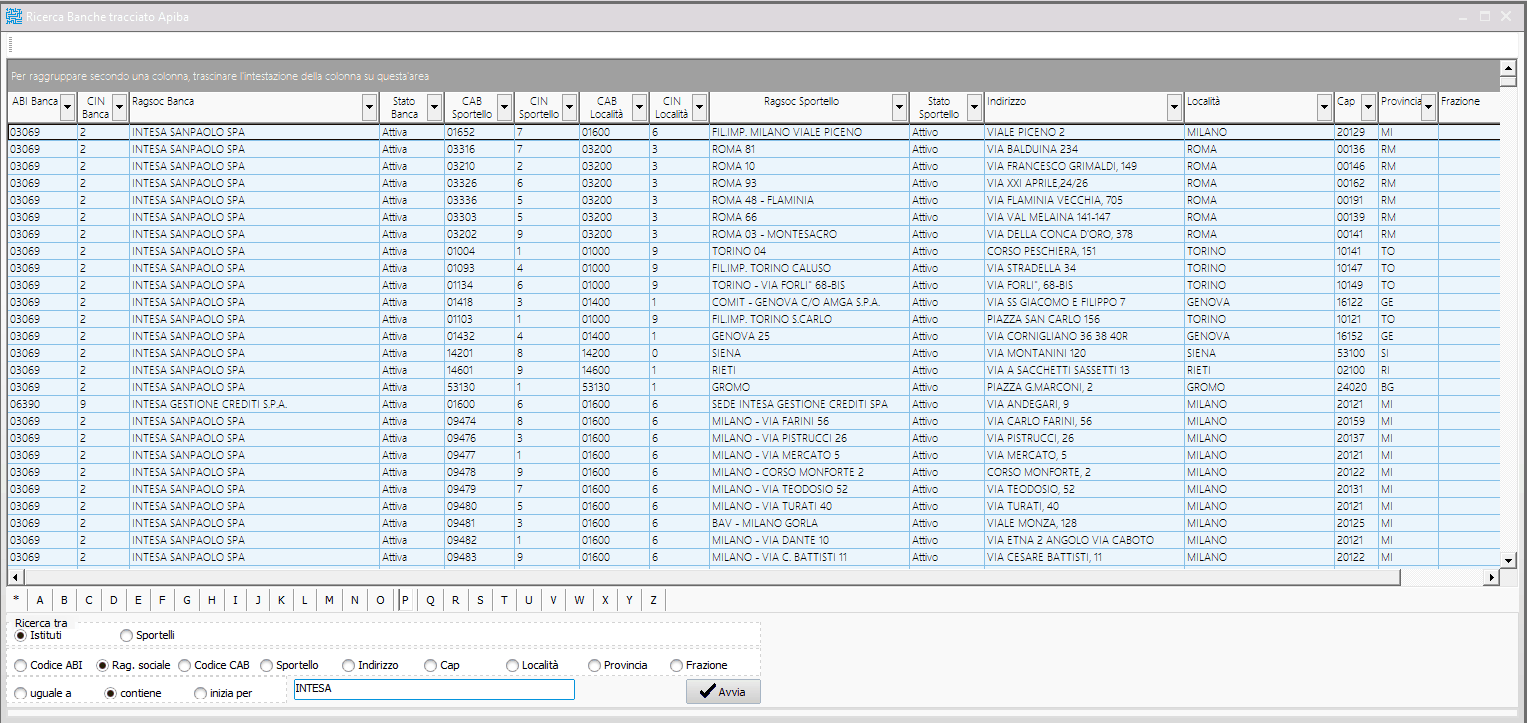Click cell GENOVA 25

[x=809, y=336]
